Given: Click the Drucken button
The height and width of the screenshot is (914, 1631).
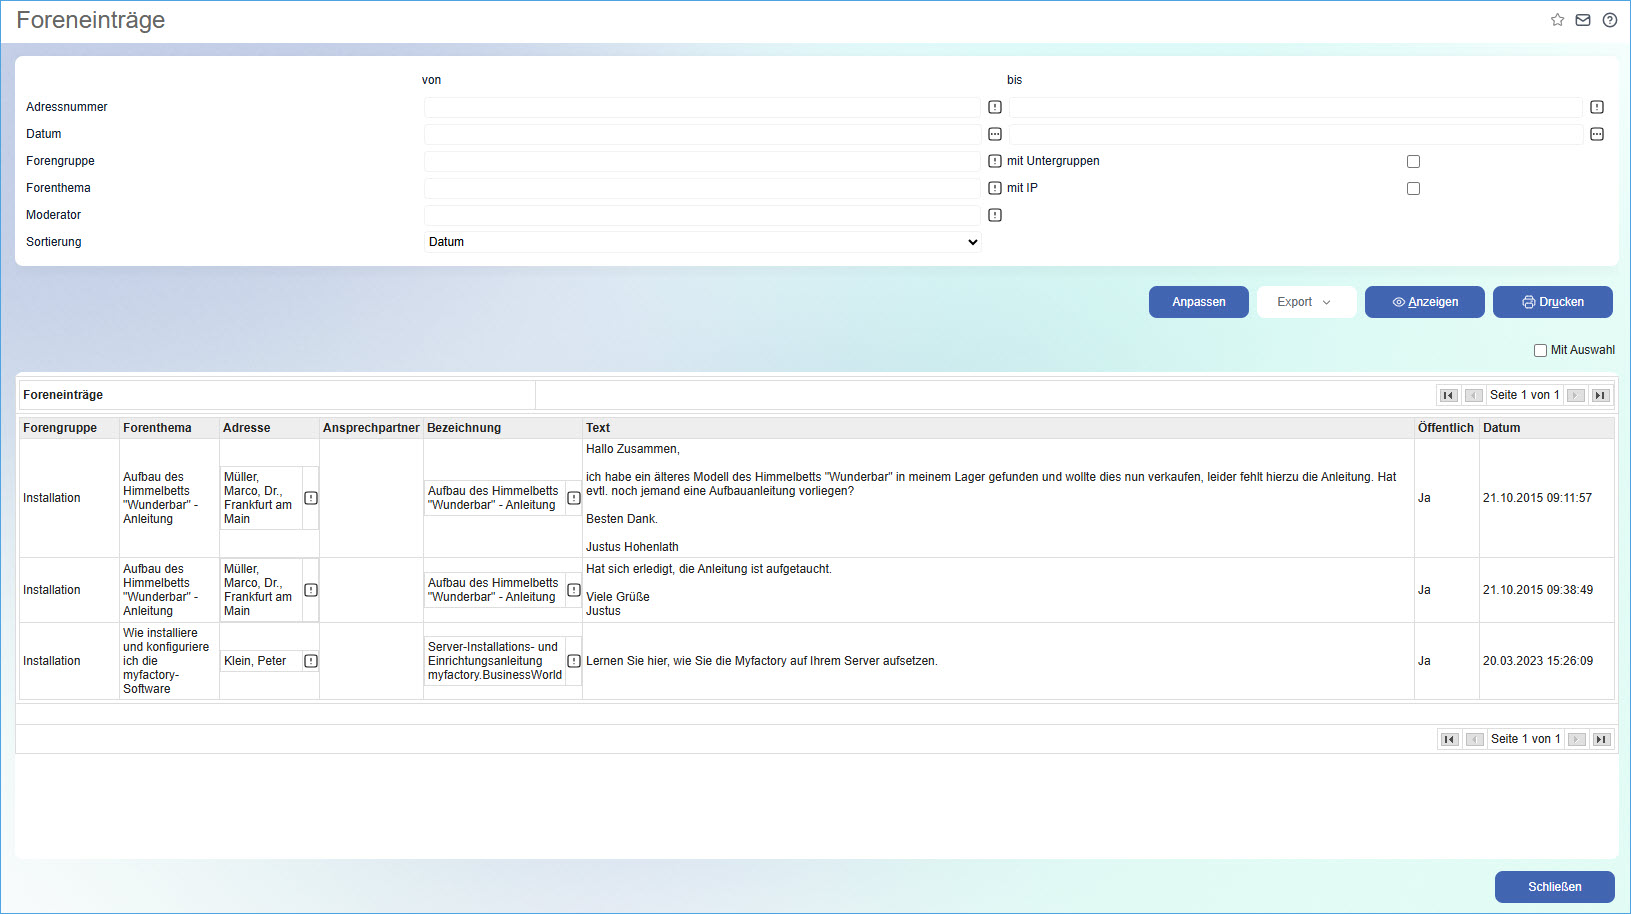Looking at the screenshot, I should pyautogui.click(x=1552, y=302).
